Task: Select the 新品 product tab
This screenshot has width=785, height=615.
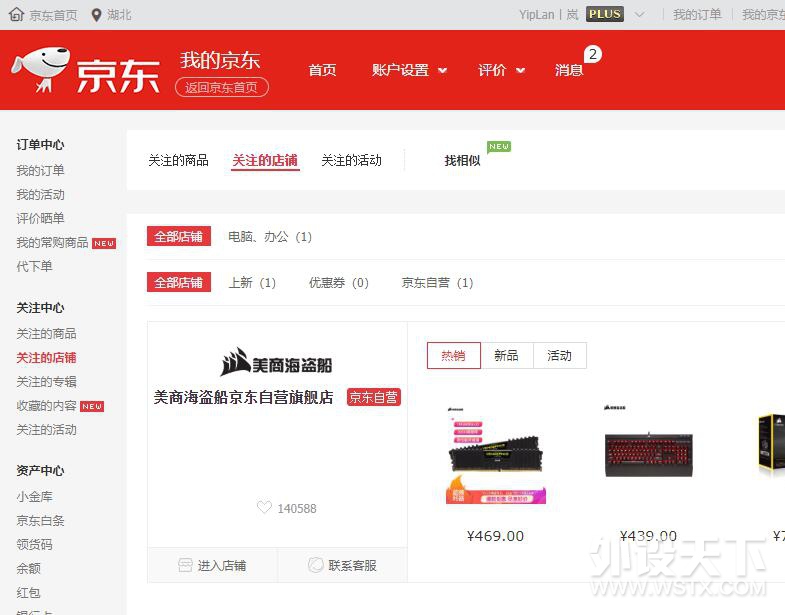Action: point(507,356)
